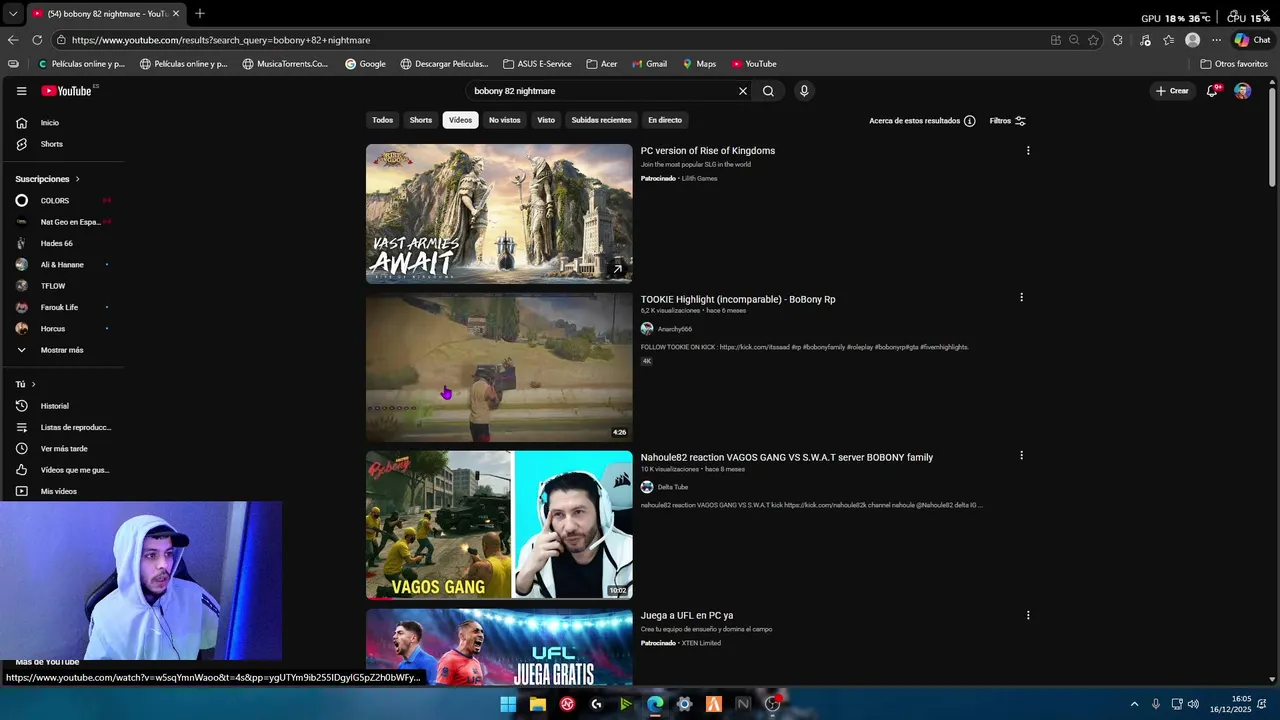Open the Otros favoritos folder

1233,64
